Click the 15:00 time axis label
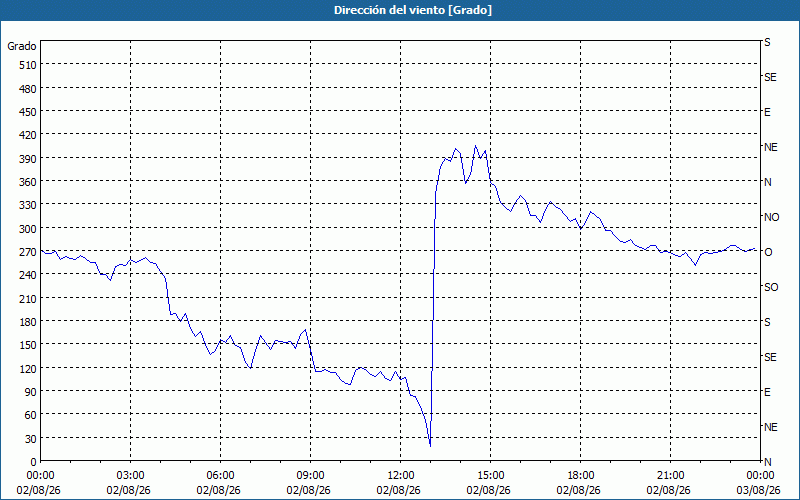 point(491,476)
